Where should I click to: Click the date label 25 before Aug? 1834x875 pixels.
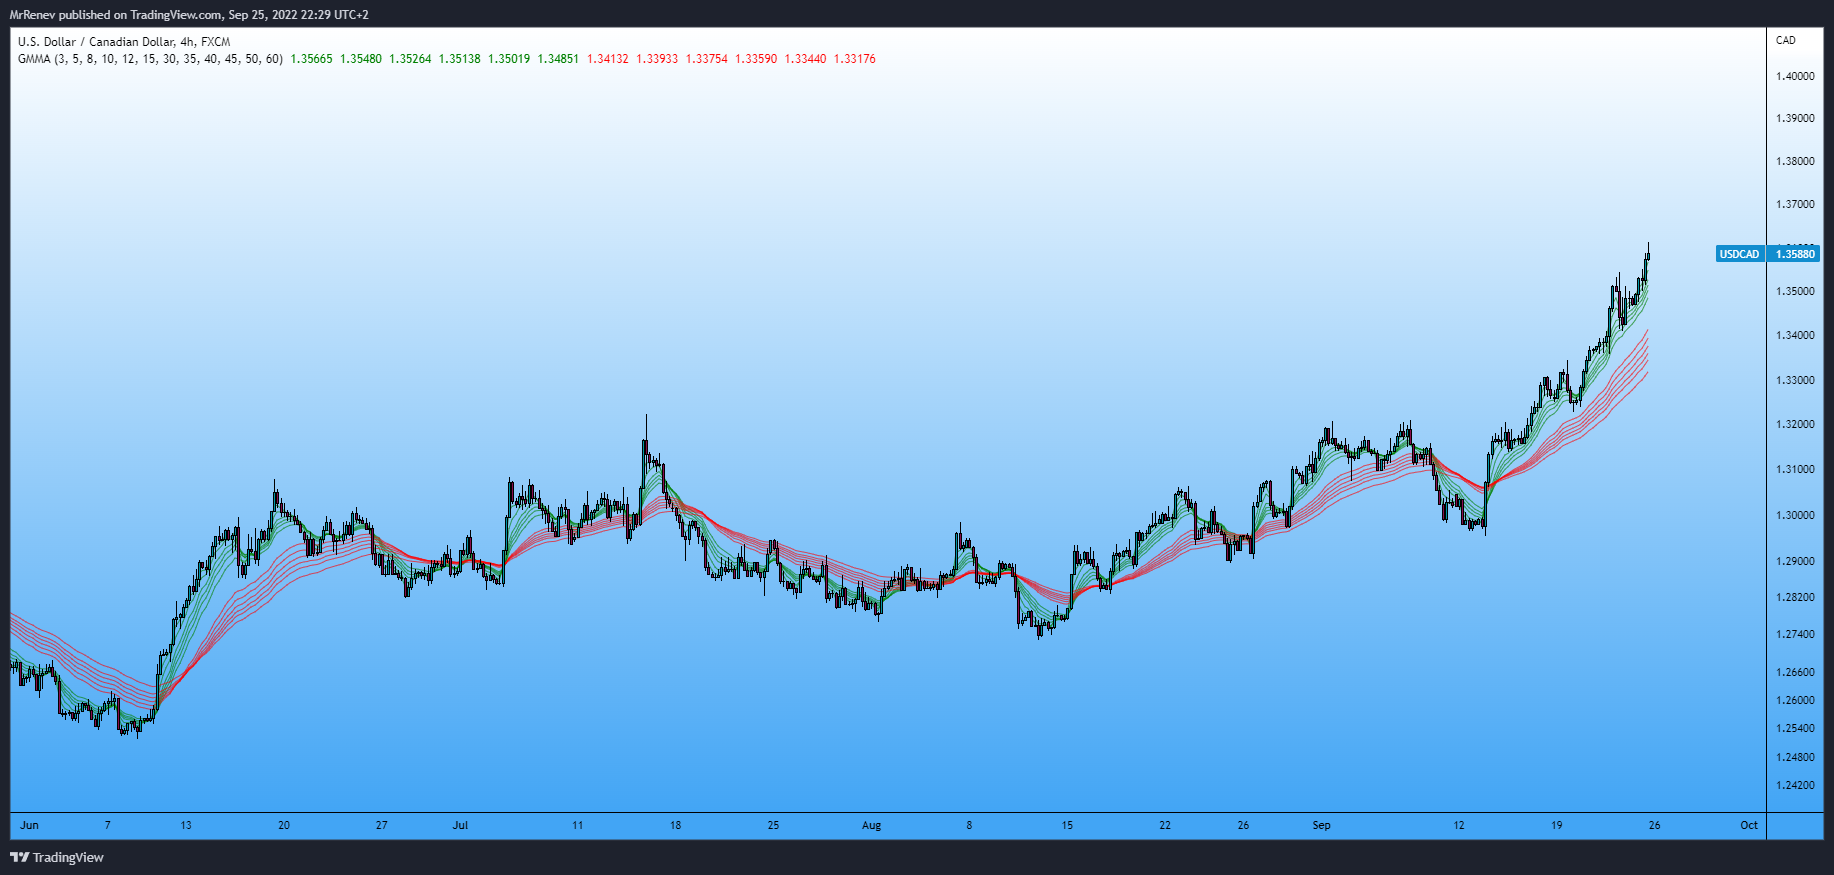click(x=773, y=825)
